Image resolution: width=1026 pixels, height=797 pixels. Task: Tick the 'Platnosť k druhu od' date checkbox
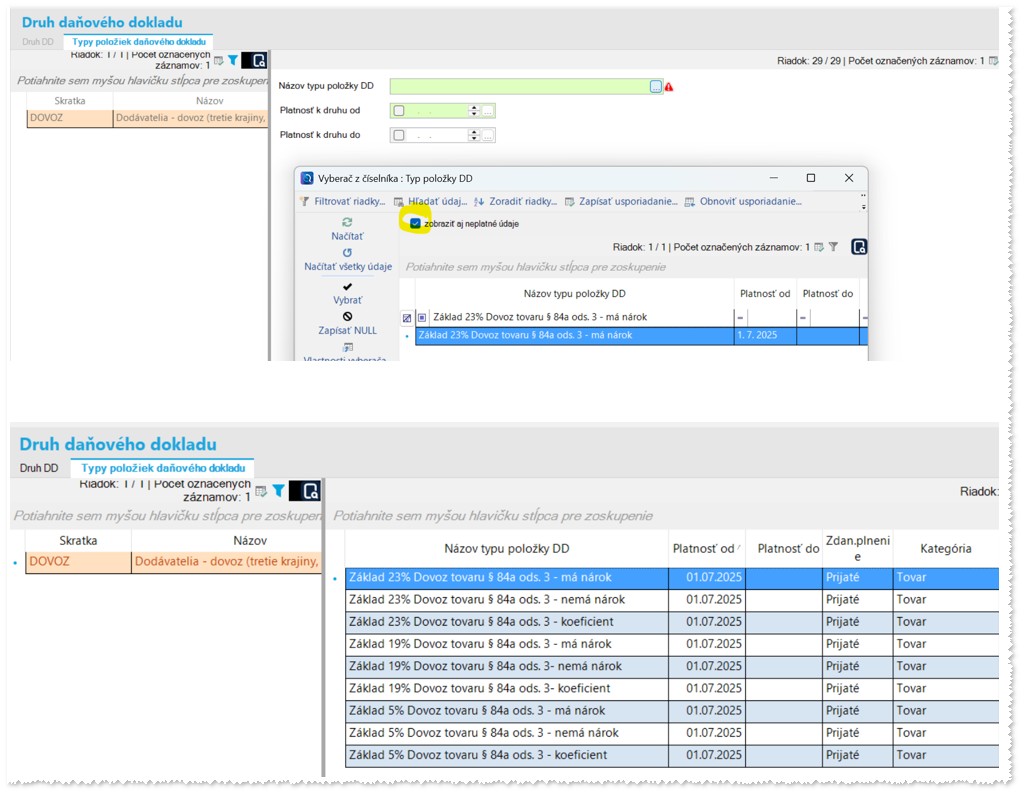click(x=399, y=111)
